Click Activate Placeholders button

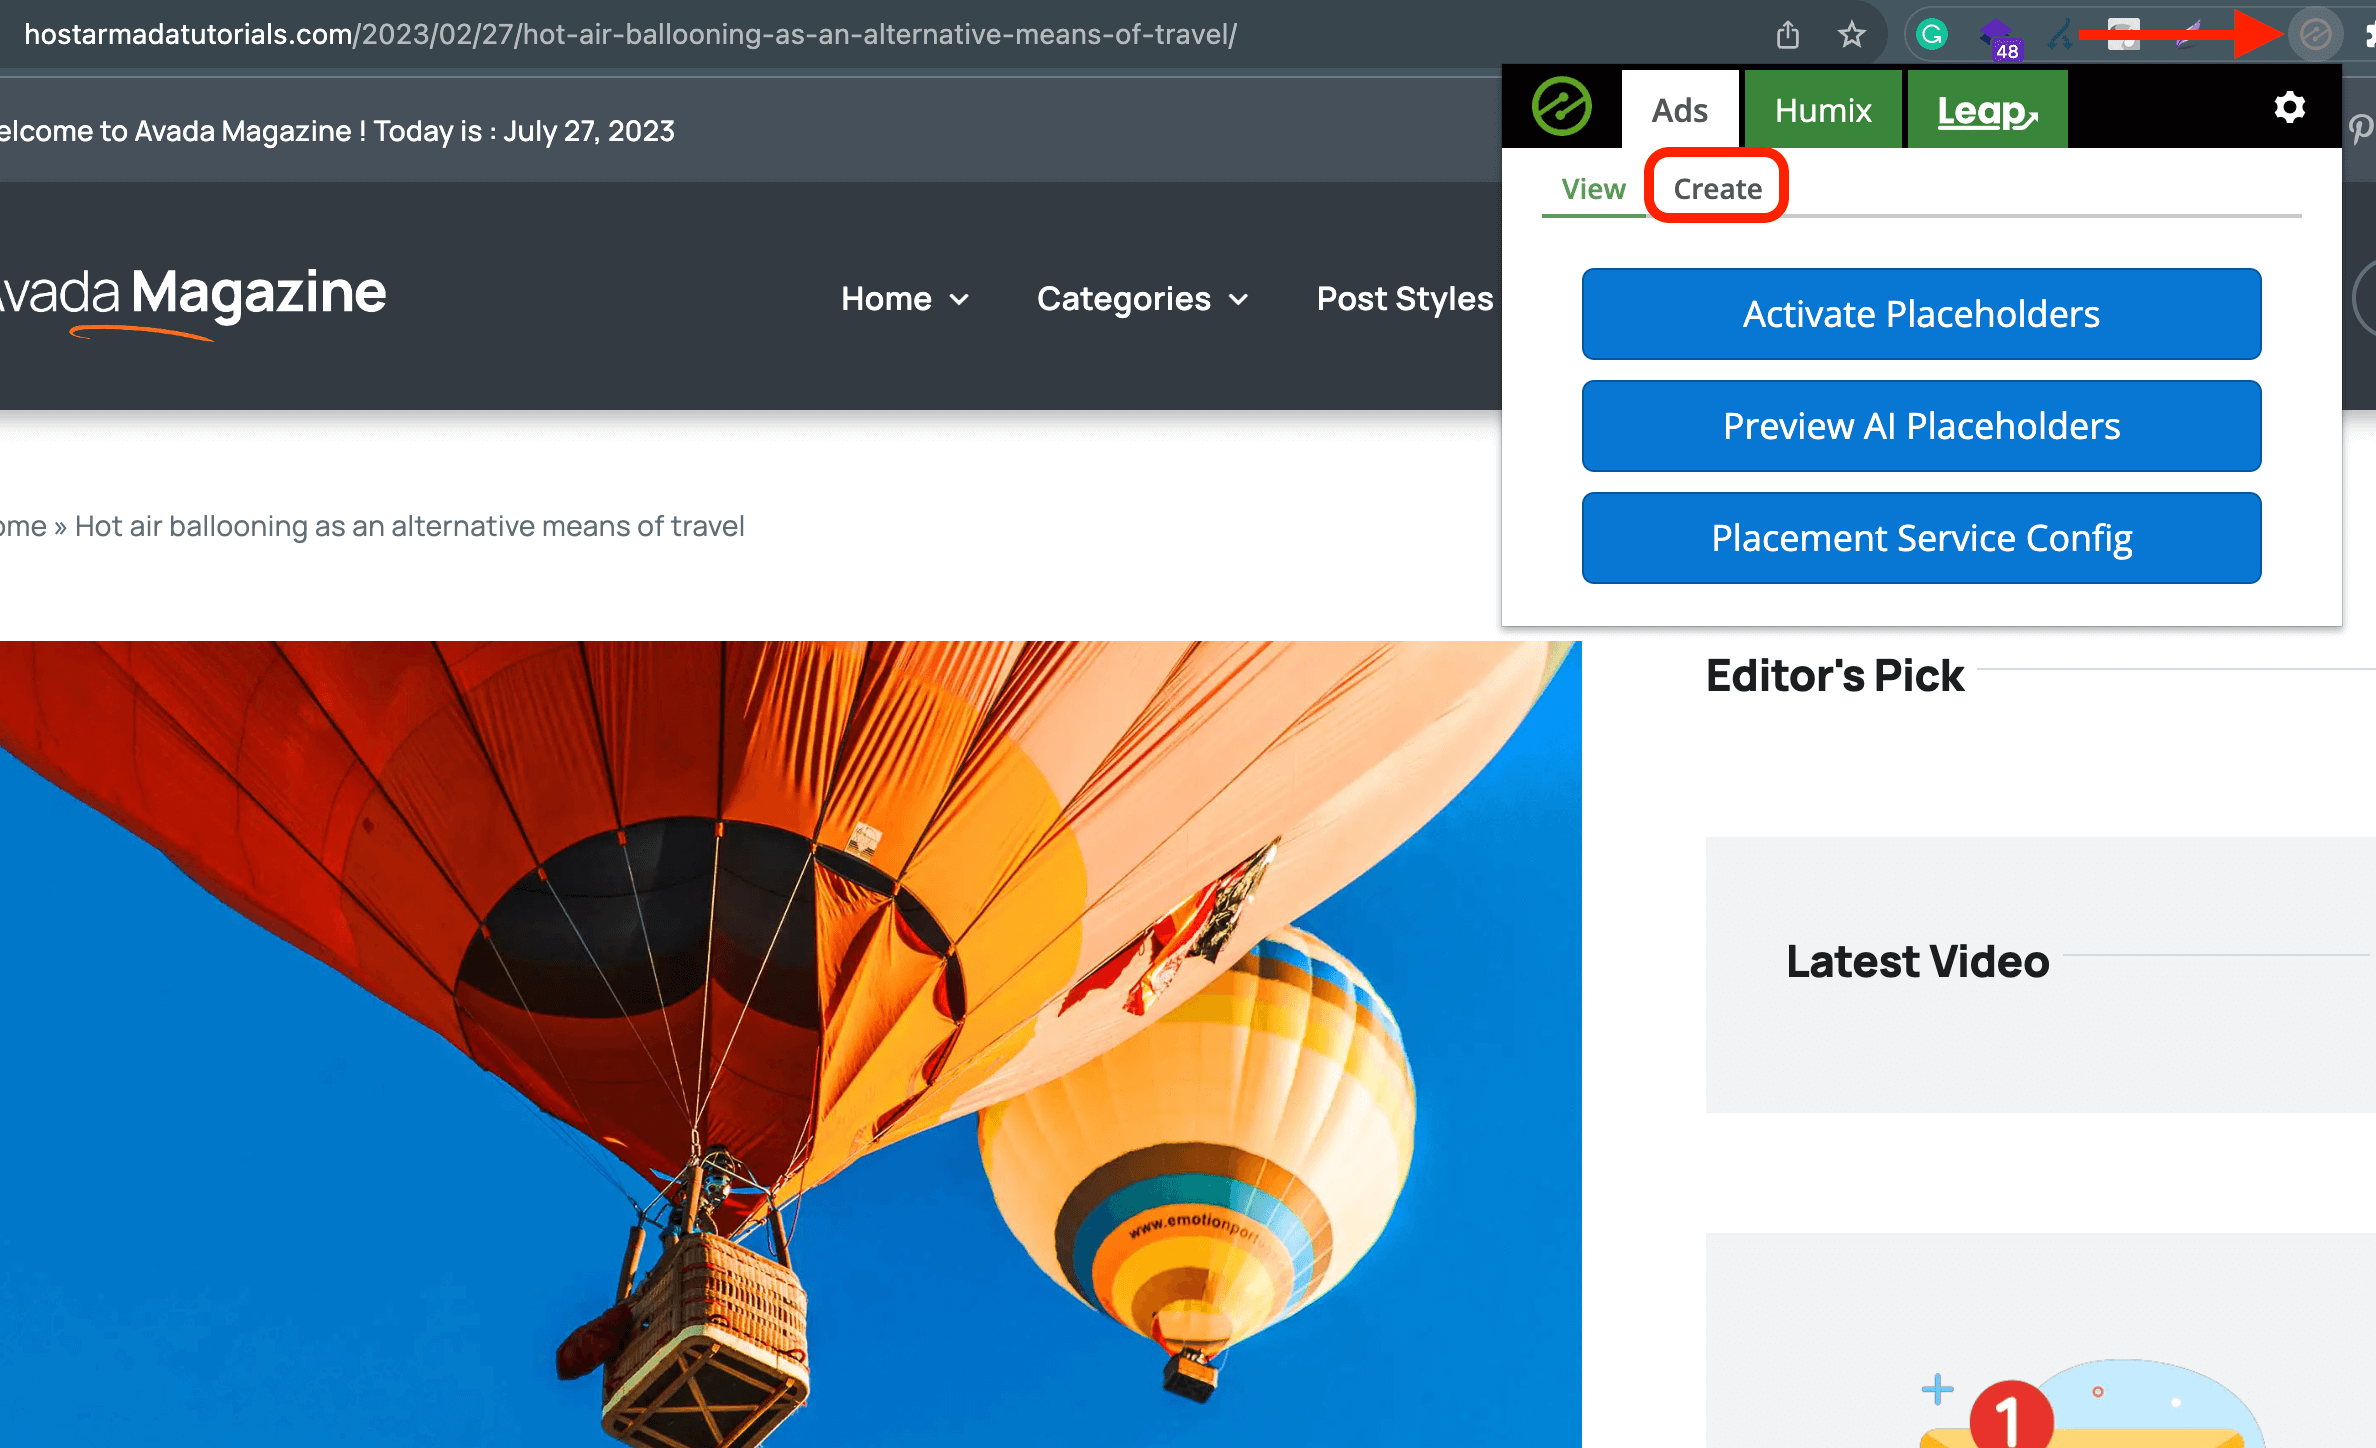1921,314
